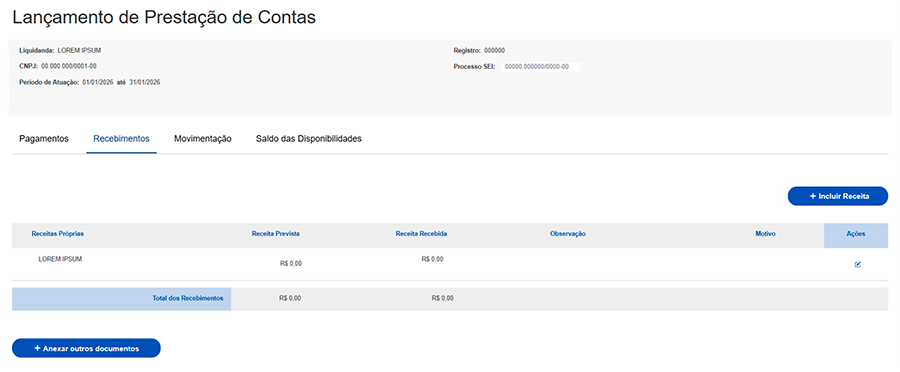
Task: Click the Ações column header
Action: point(856,234)
